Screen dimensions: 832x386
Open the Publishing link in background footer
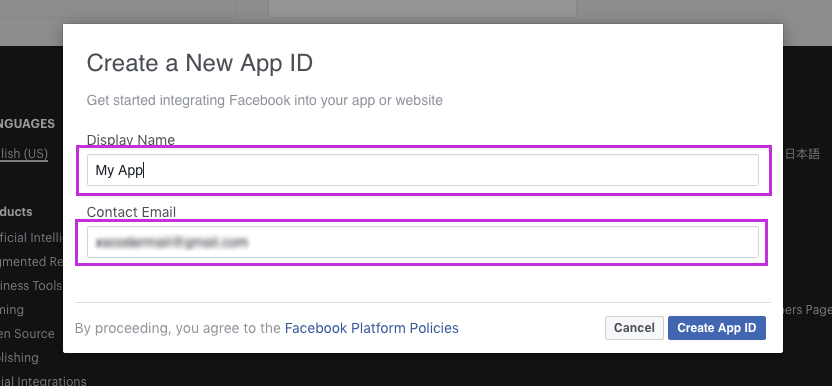click(19, 357)
